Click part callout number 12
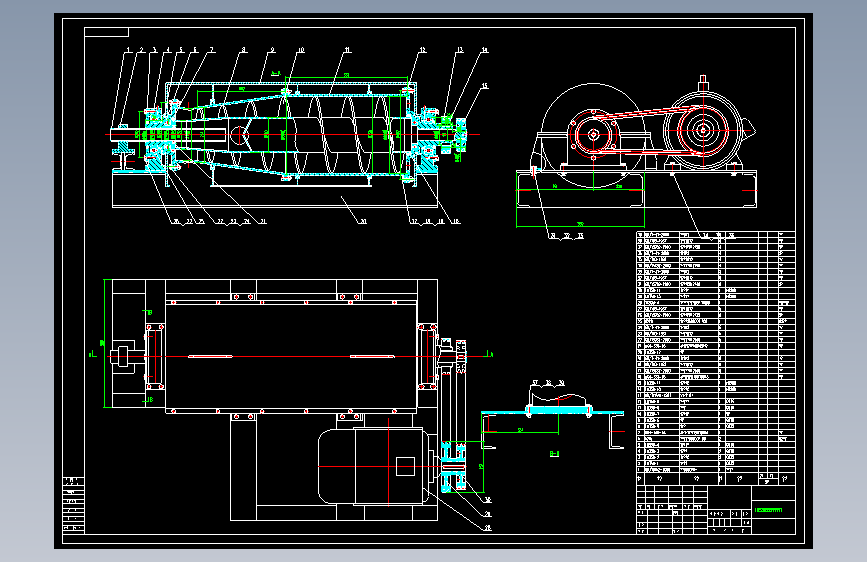 pyautogui.click(x=422, y=50)
